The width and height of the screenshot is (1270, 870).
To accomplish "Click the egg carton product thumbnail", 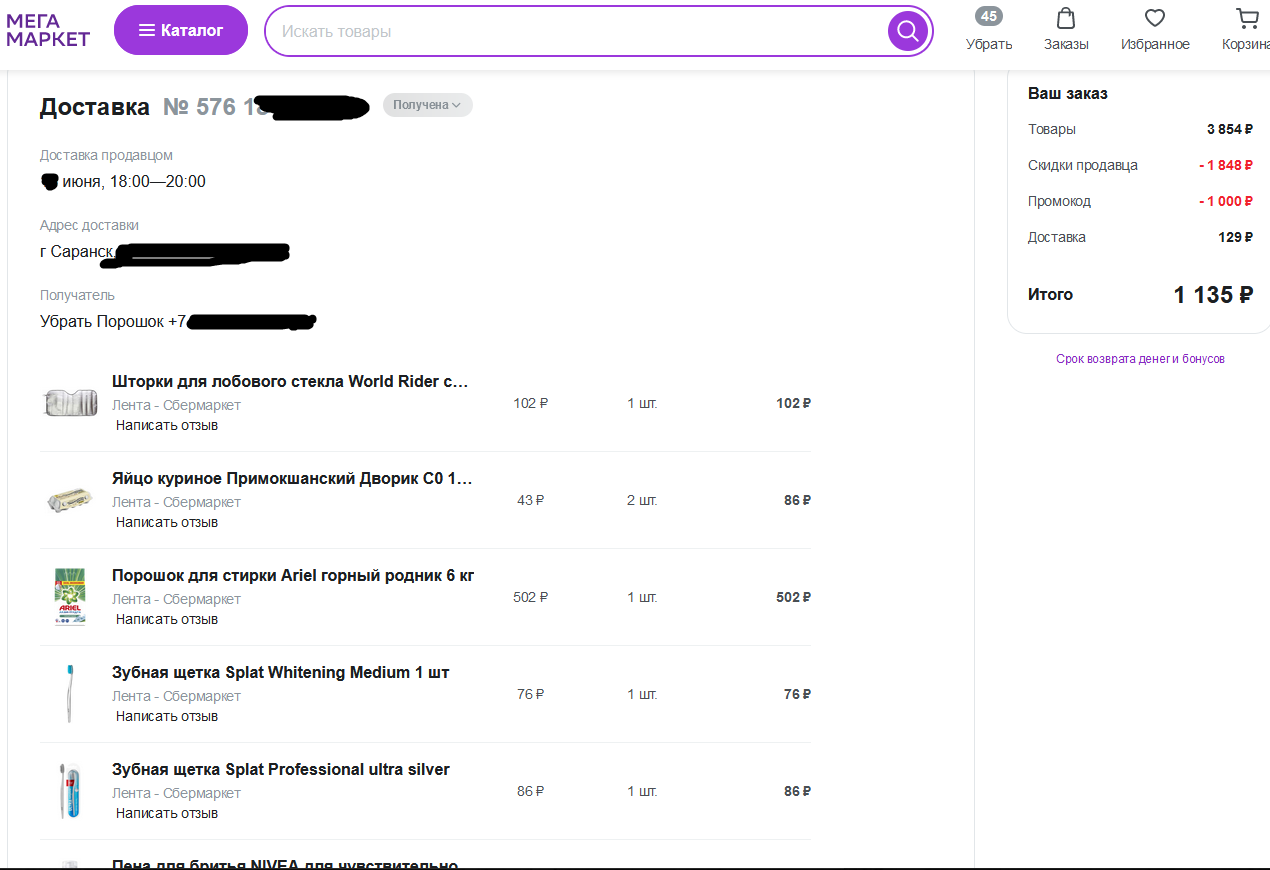I will (70, 500).
